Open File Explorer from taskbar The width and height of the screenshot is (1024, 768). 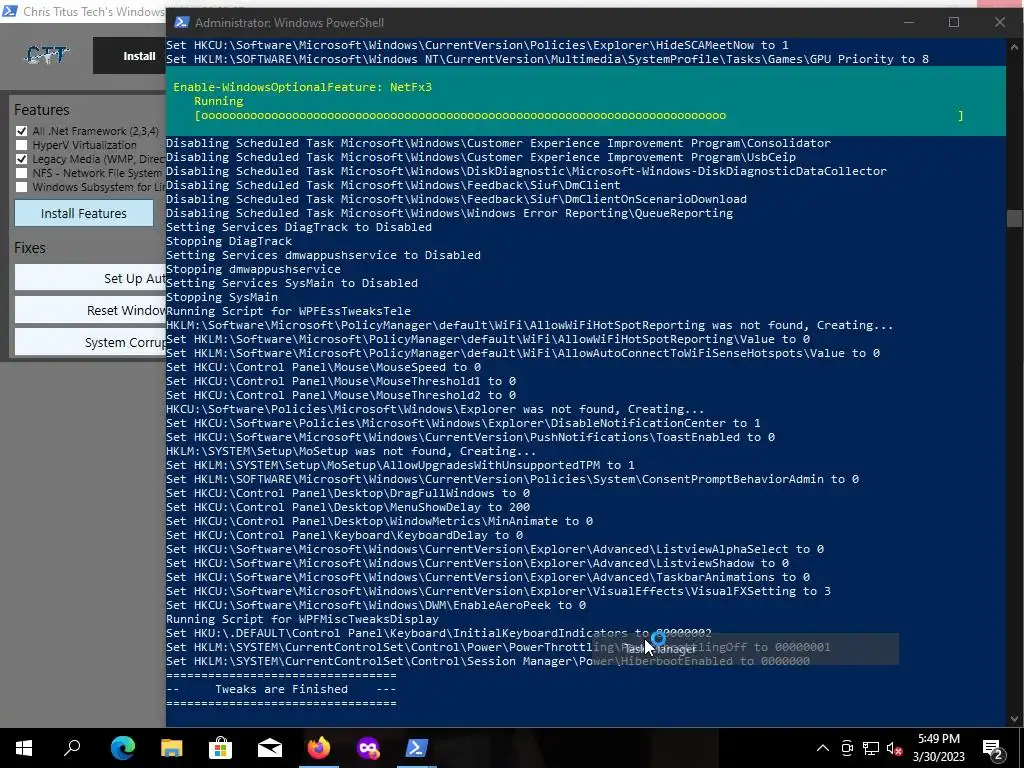[x=172, y=748]
